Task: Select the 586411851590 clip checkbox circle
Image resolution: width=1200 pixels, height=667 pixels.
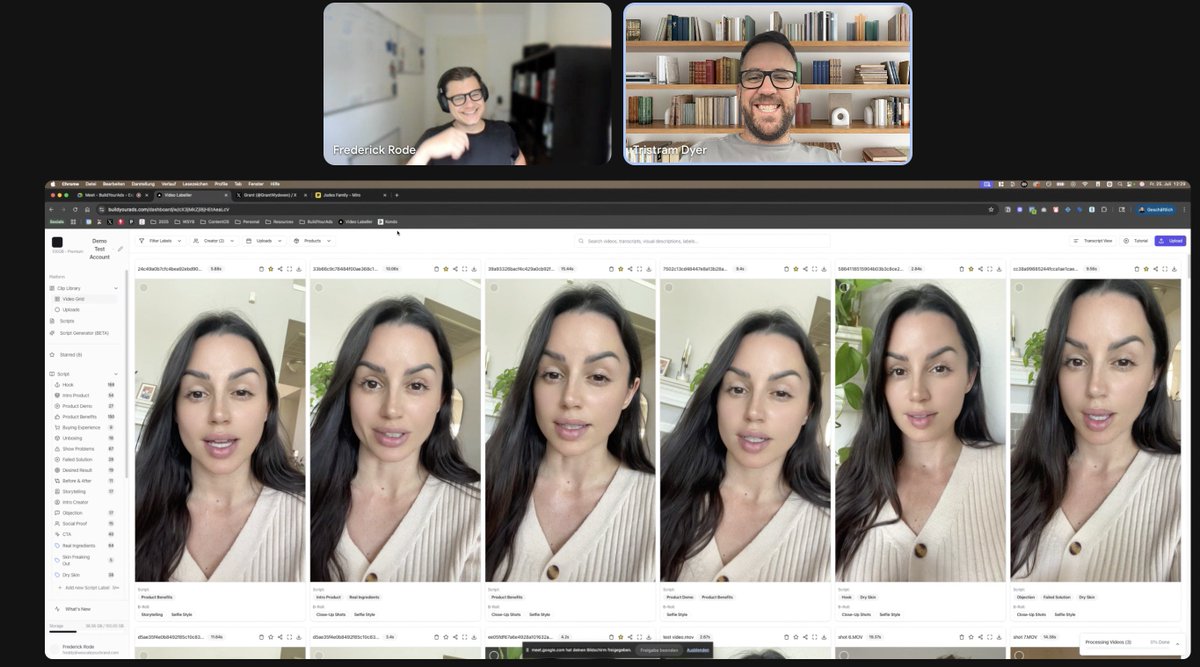Action: coord(844,288)
